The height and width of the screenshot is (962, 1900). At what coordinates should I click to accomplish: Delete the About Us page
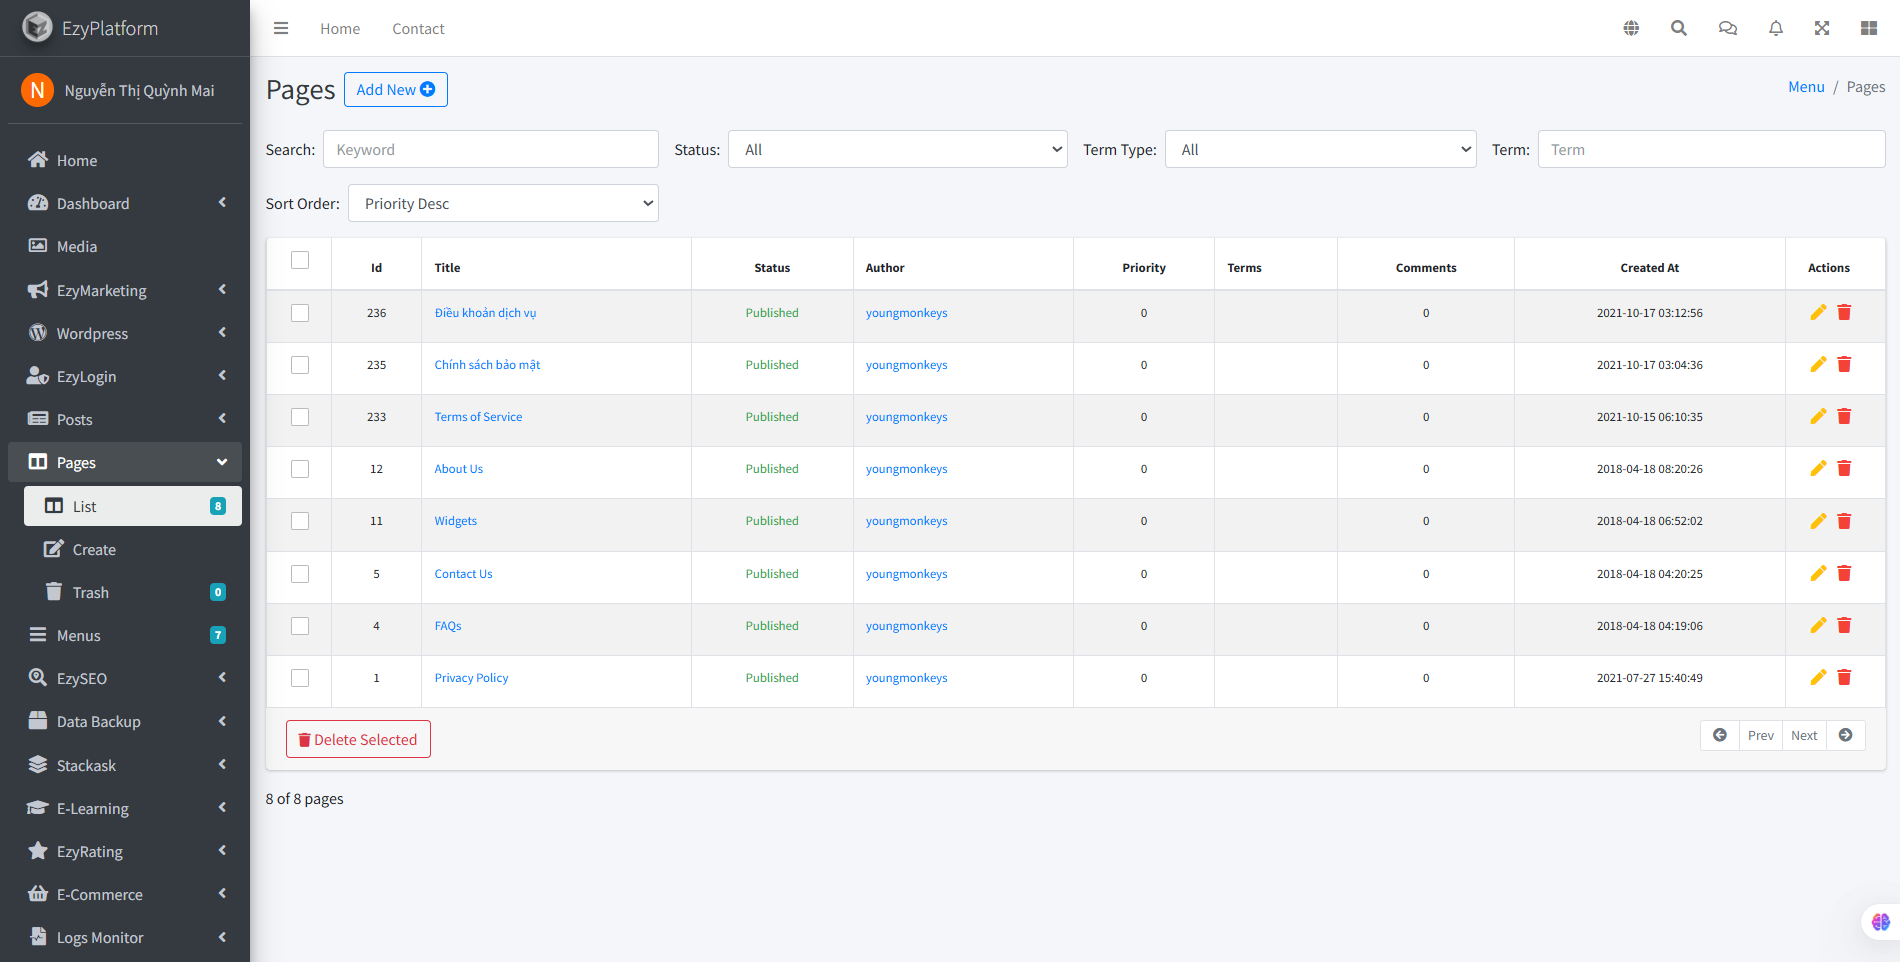(x=1844, y=469)
